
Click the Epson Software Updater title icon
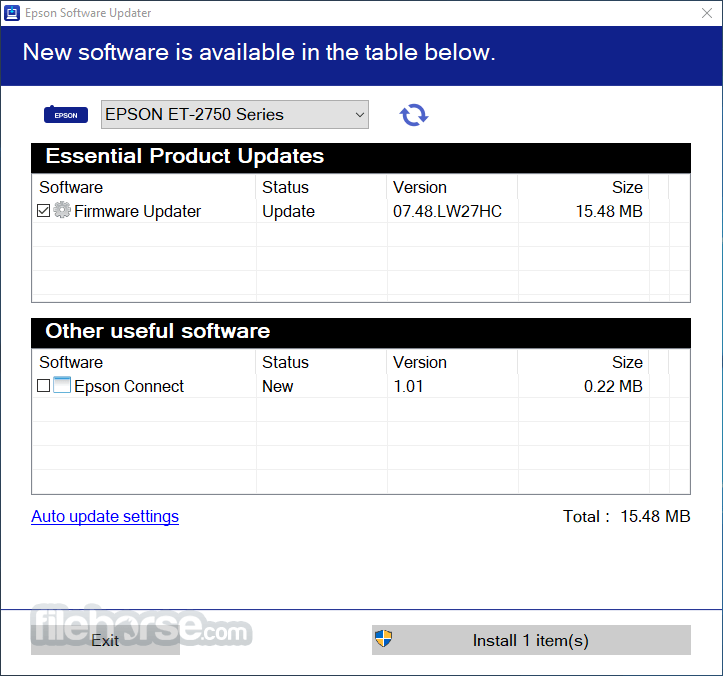point(12,13)
